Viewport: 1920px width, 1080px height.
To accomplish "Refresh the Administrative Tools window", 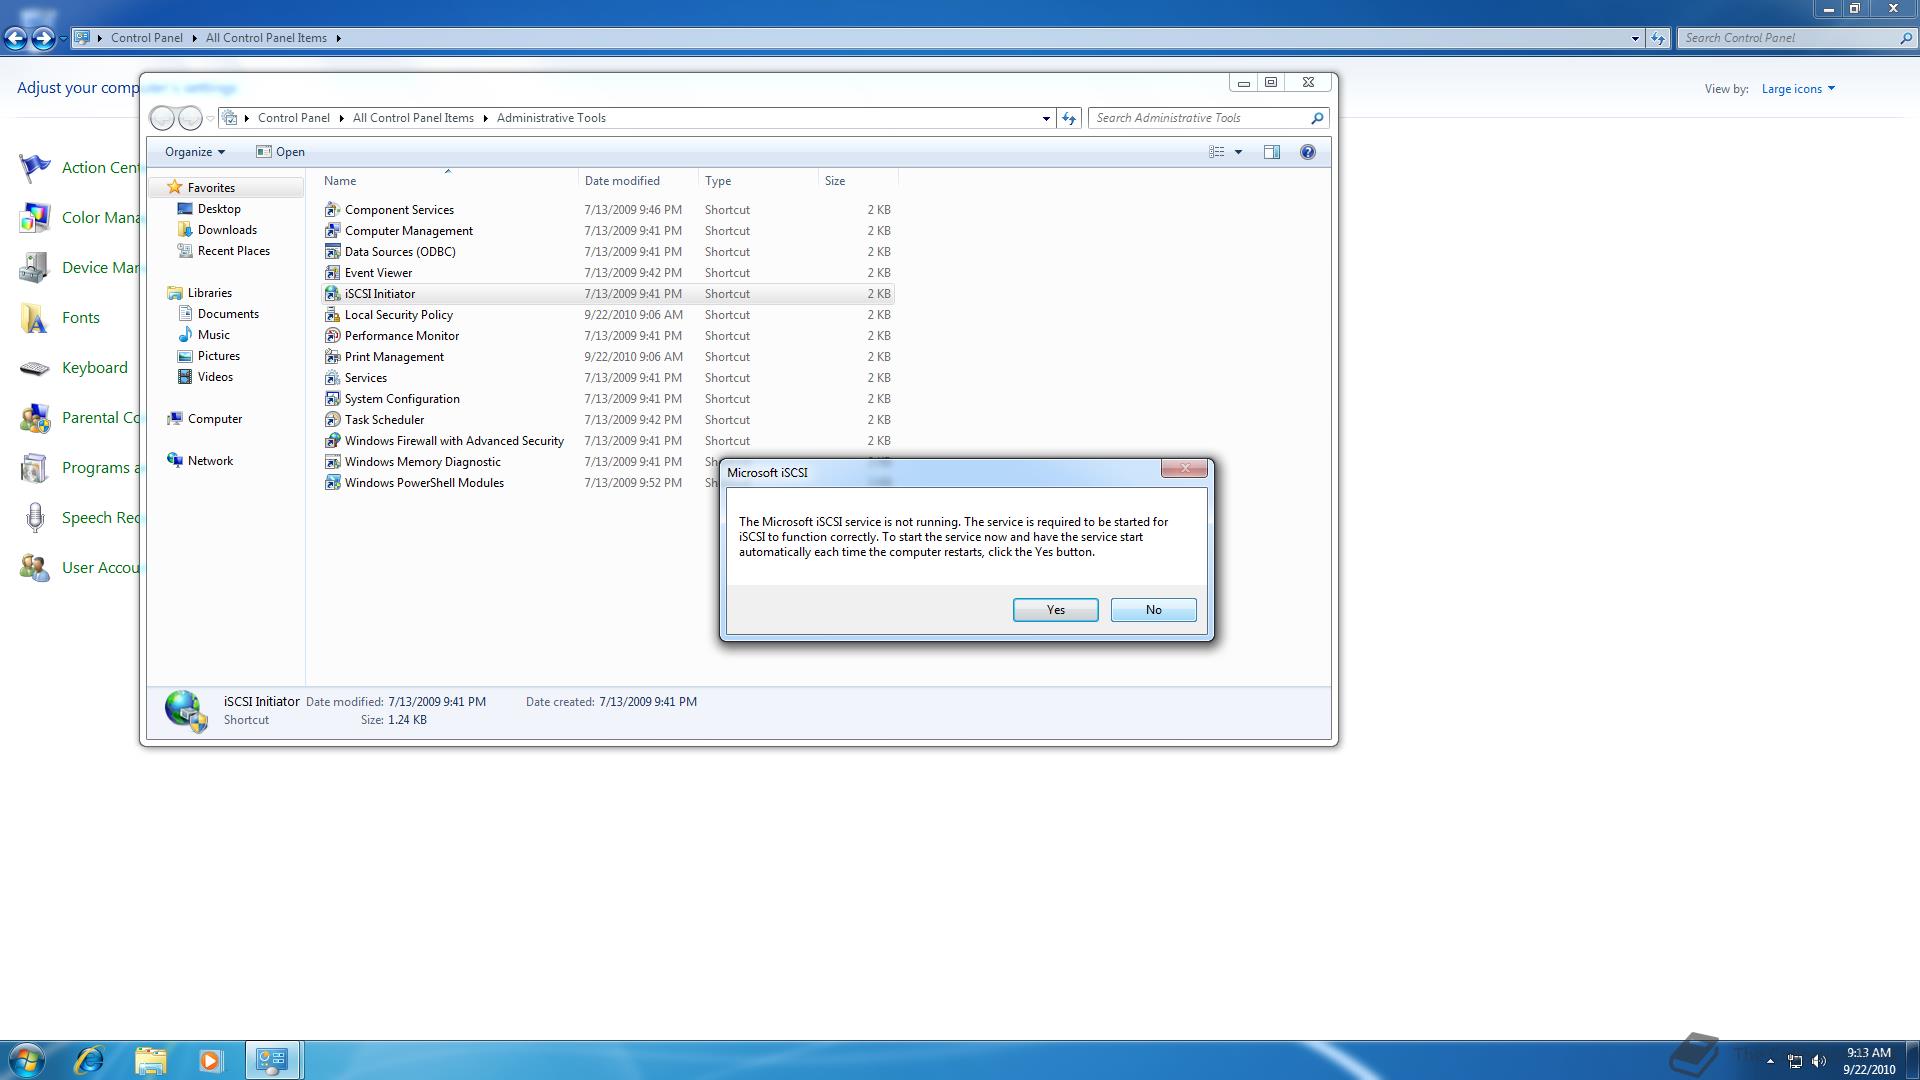I will [1069, 118].
